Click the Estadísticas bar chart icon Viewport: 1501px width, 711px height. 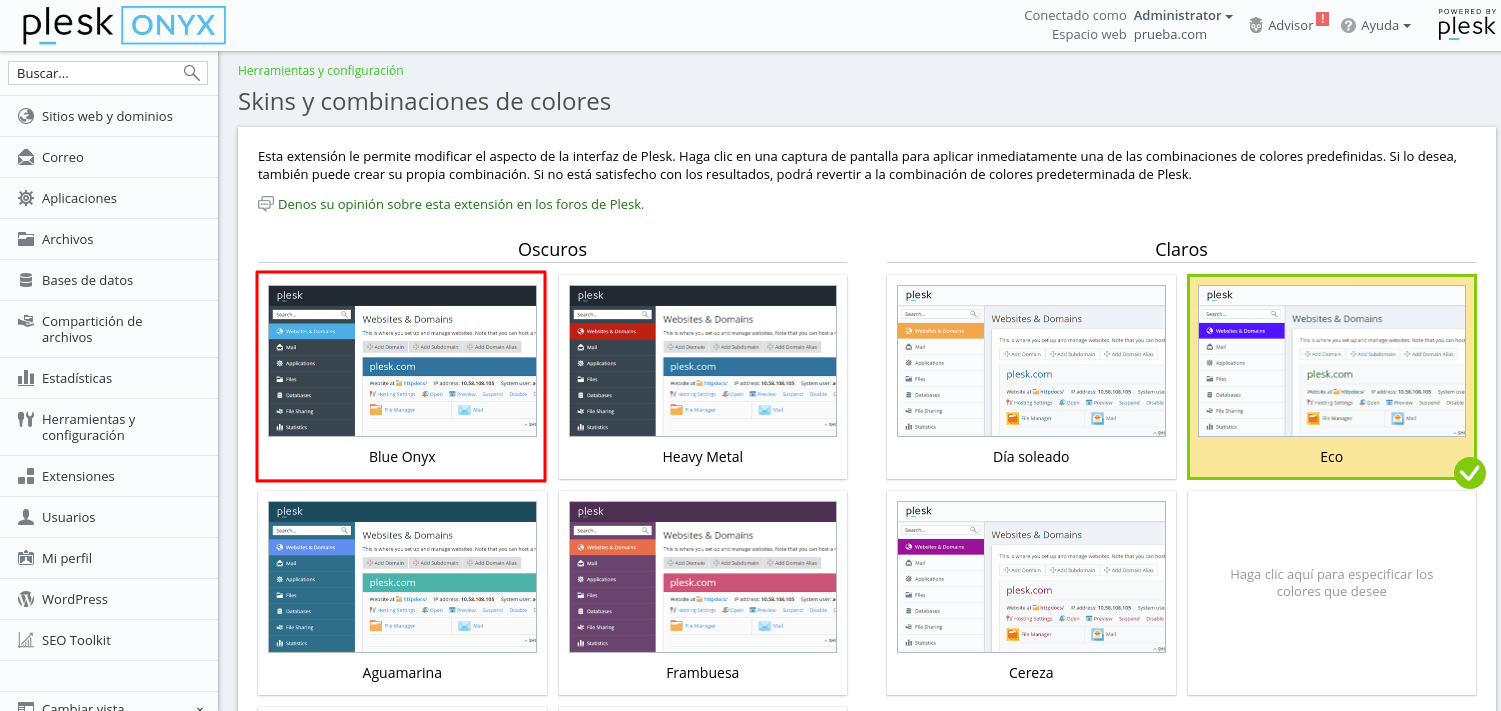point(26,378)
